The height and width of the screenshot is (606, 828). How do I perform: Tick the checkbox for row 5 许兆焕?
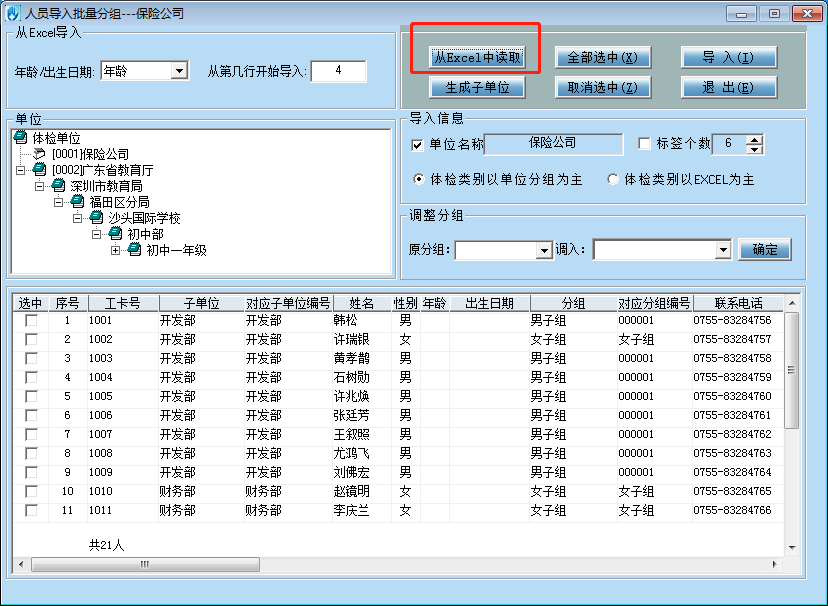[32, 396]
